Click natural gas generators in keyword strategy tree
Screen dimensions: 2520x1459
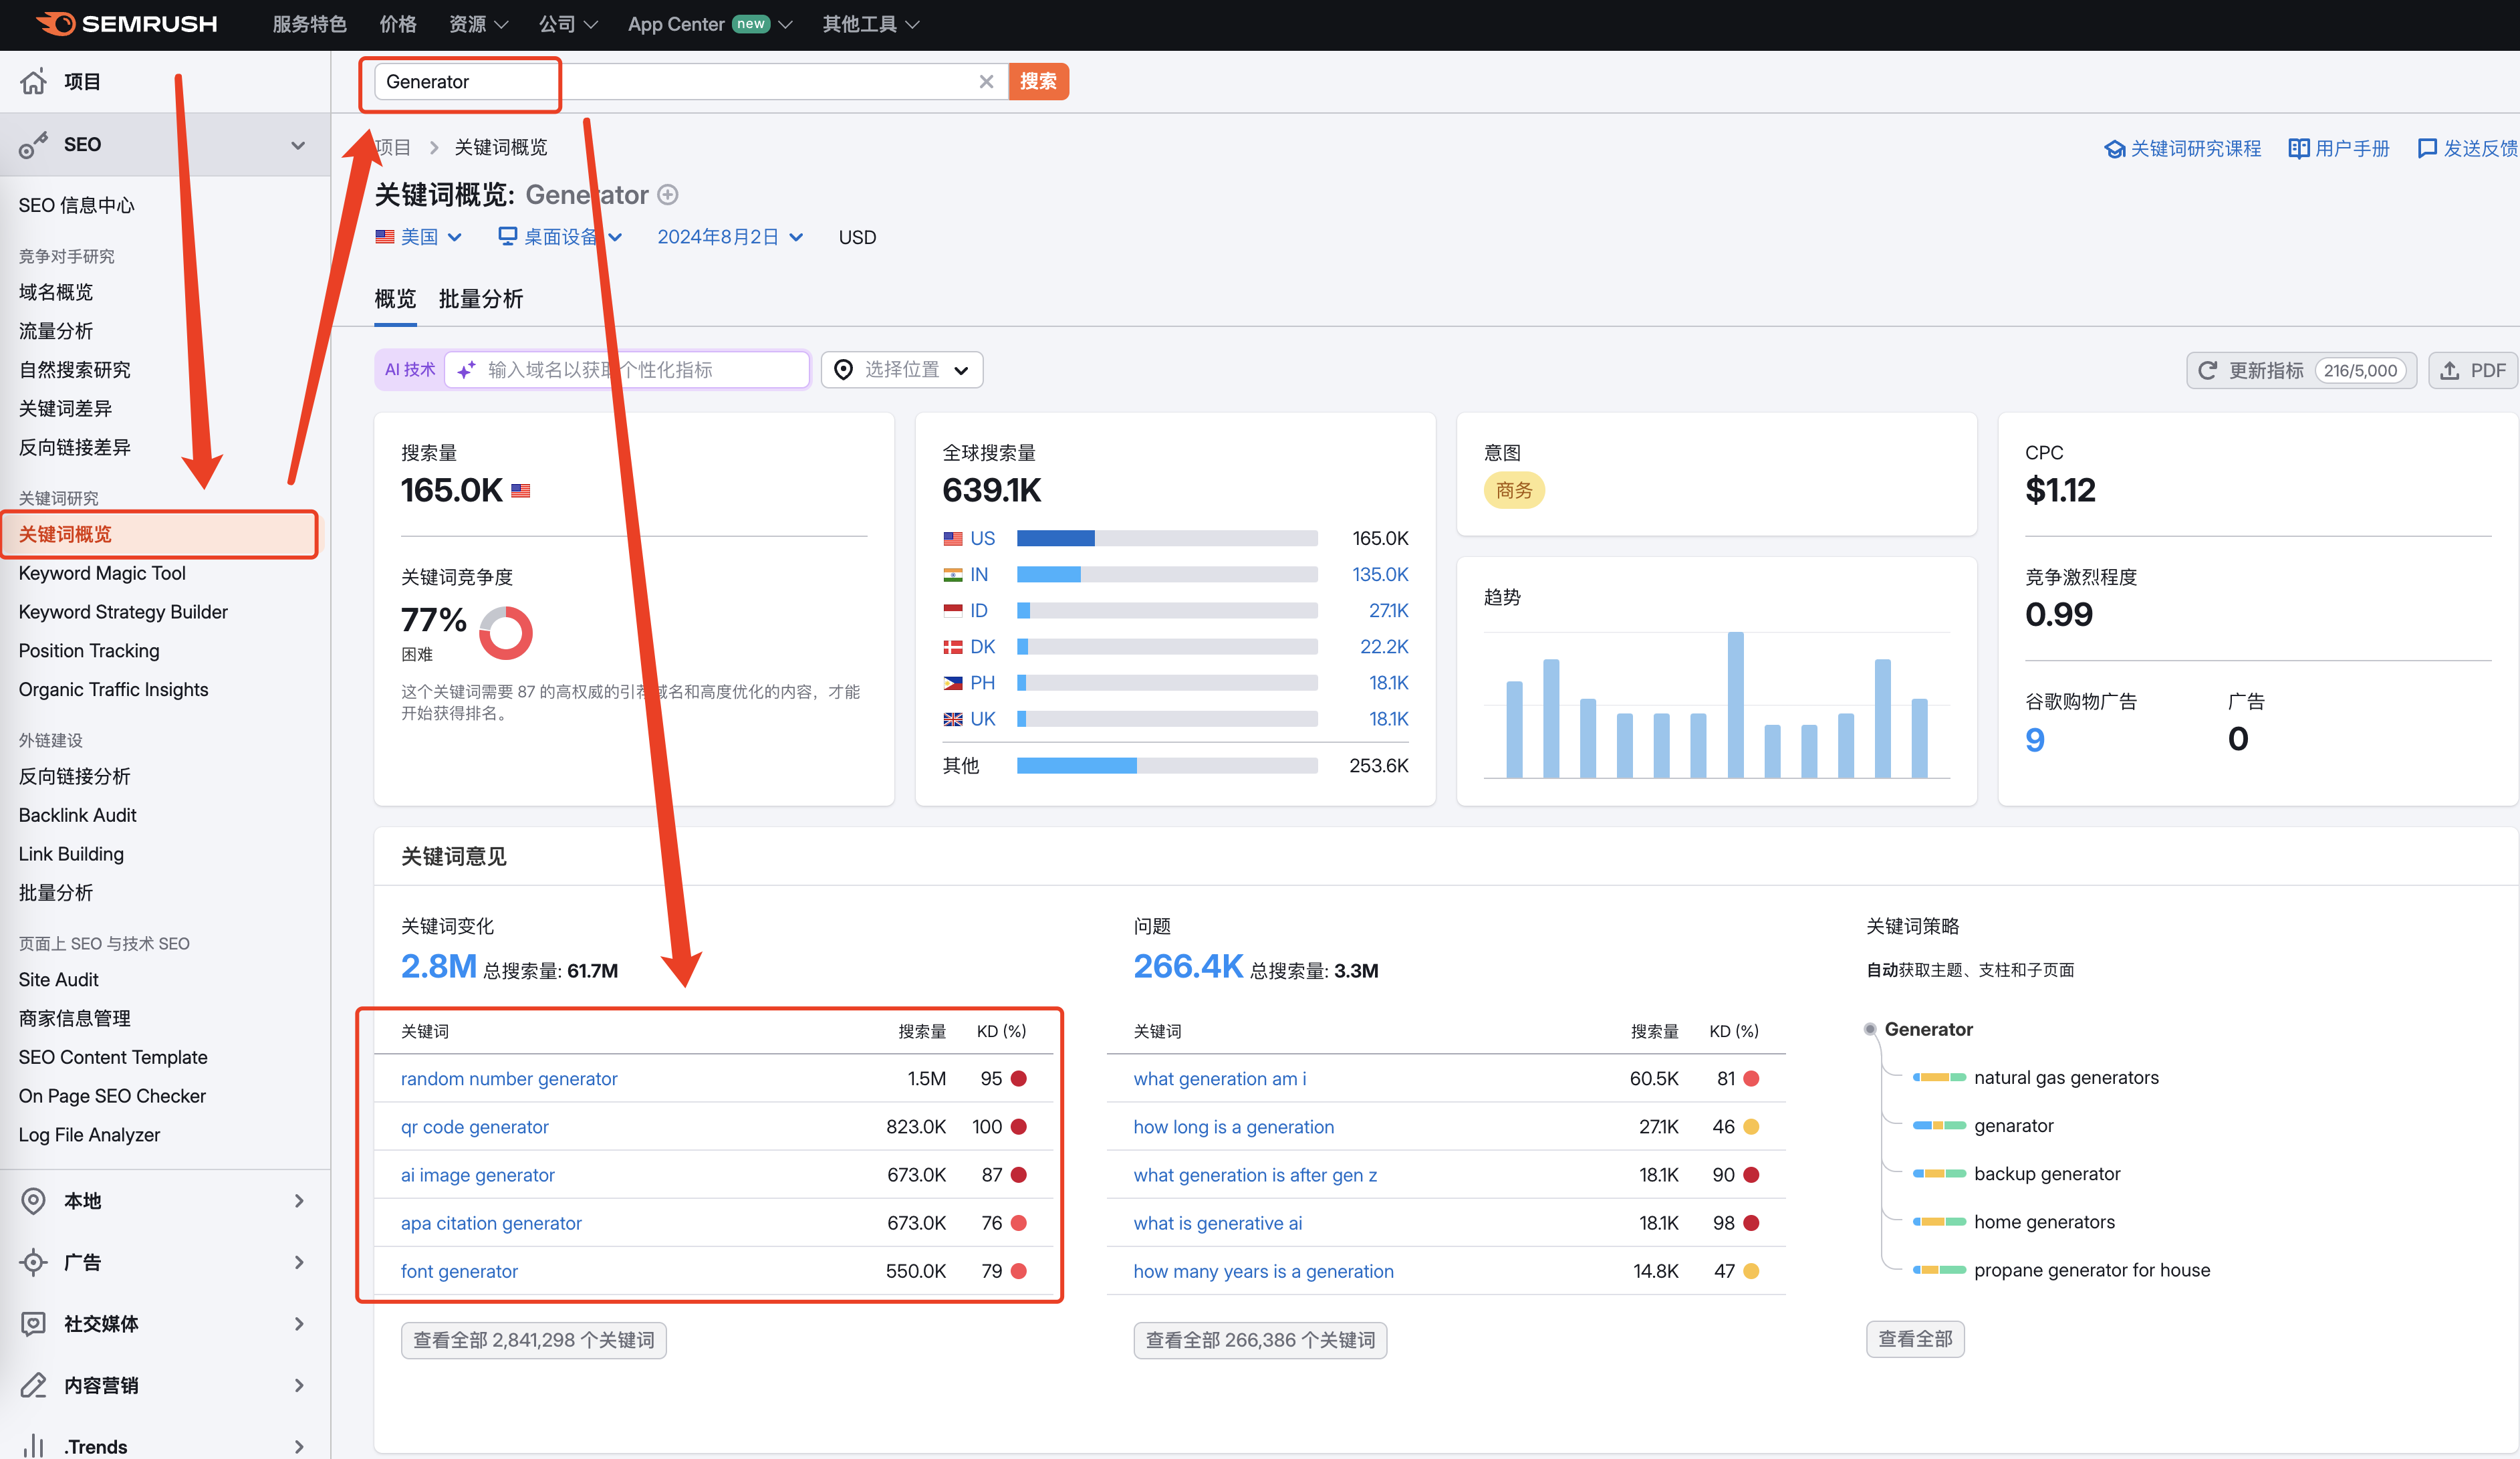coord(2066,1078)
